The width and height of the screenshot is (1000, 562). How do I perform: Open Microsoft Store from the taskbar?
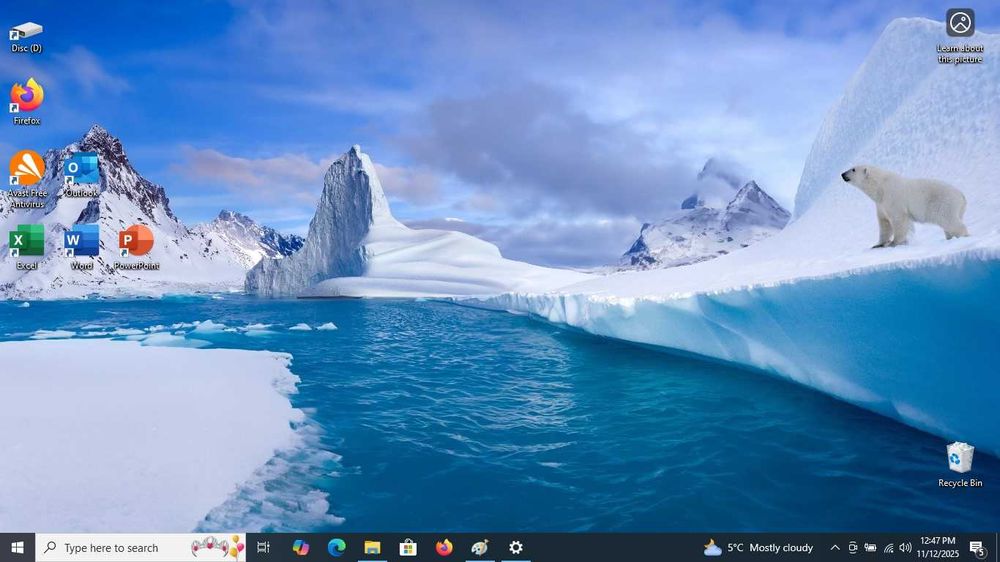pos(408,547)
